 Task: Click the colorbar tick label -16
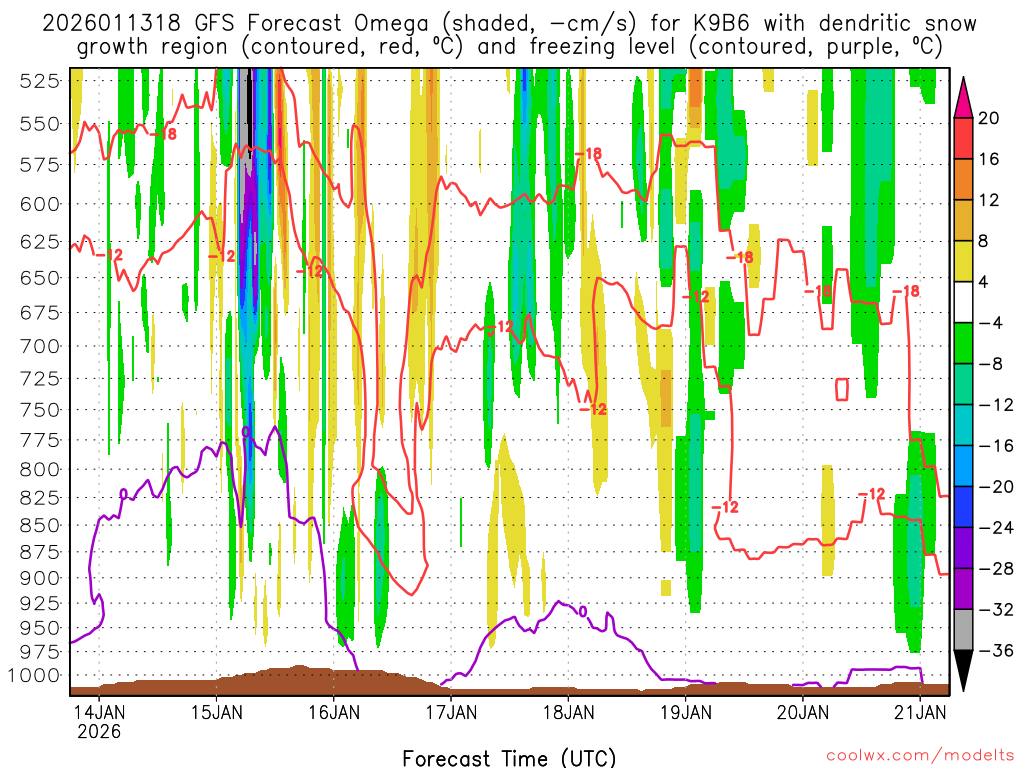996,446
